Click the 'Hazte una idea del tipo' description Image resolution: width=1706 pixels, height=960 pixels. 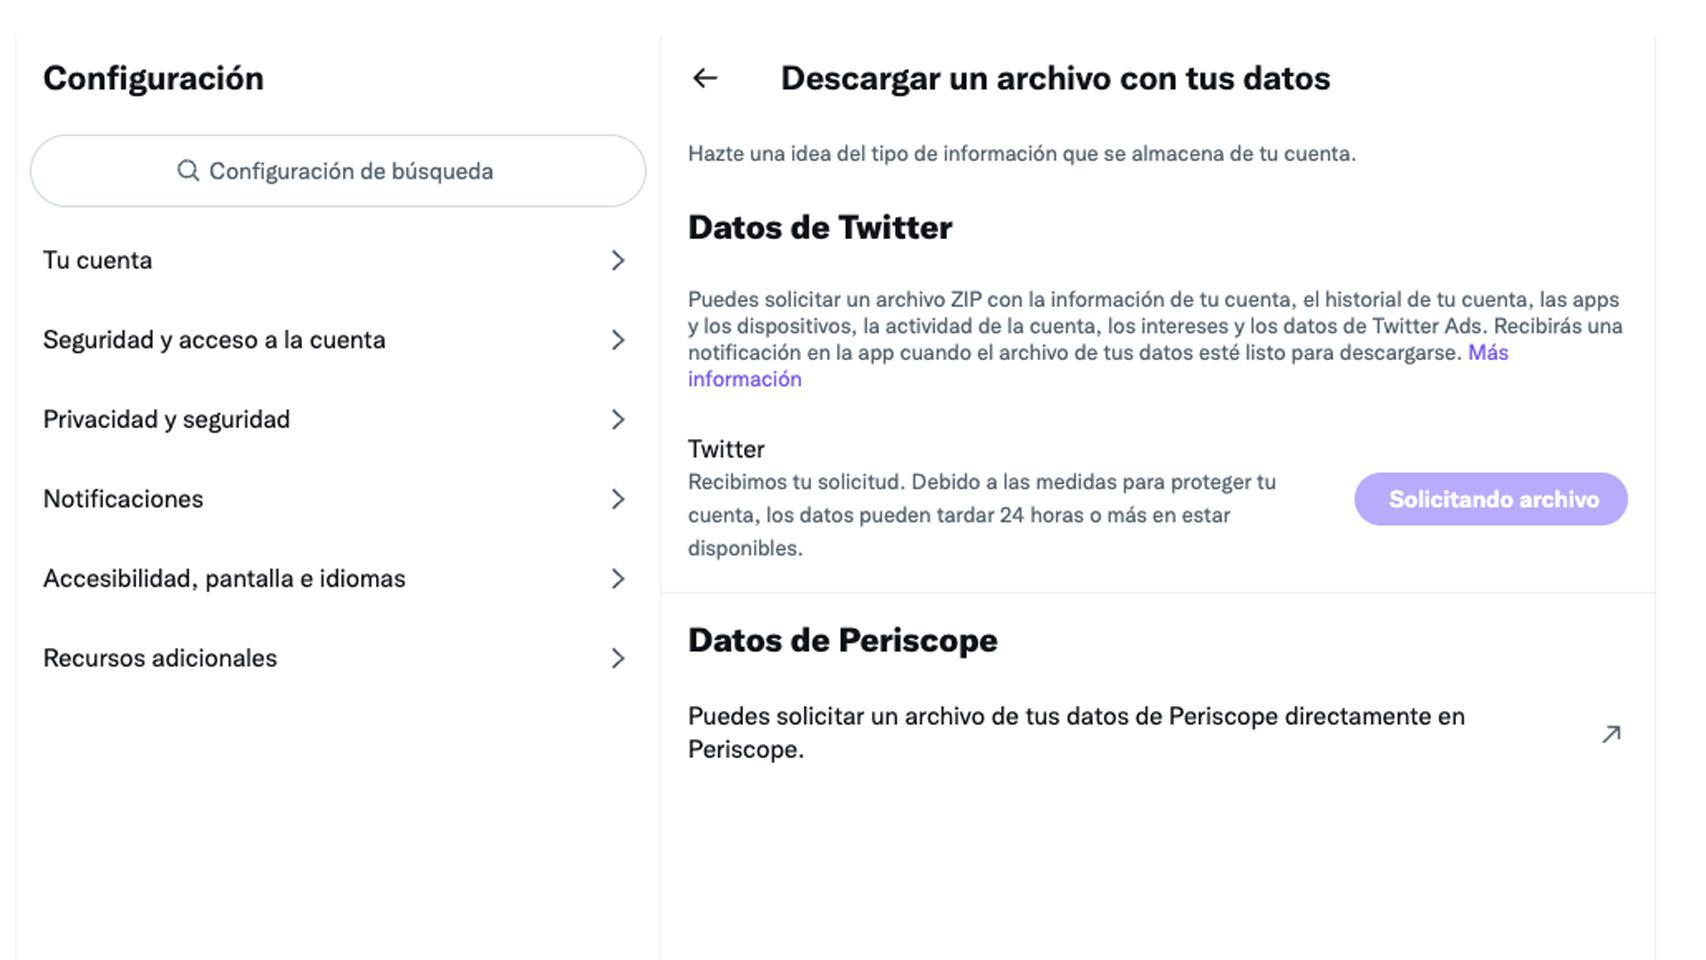1022,154
